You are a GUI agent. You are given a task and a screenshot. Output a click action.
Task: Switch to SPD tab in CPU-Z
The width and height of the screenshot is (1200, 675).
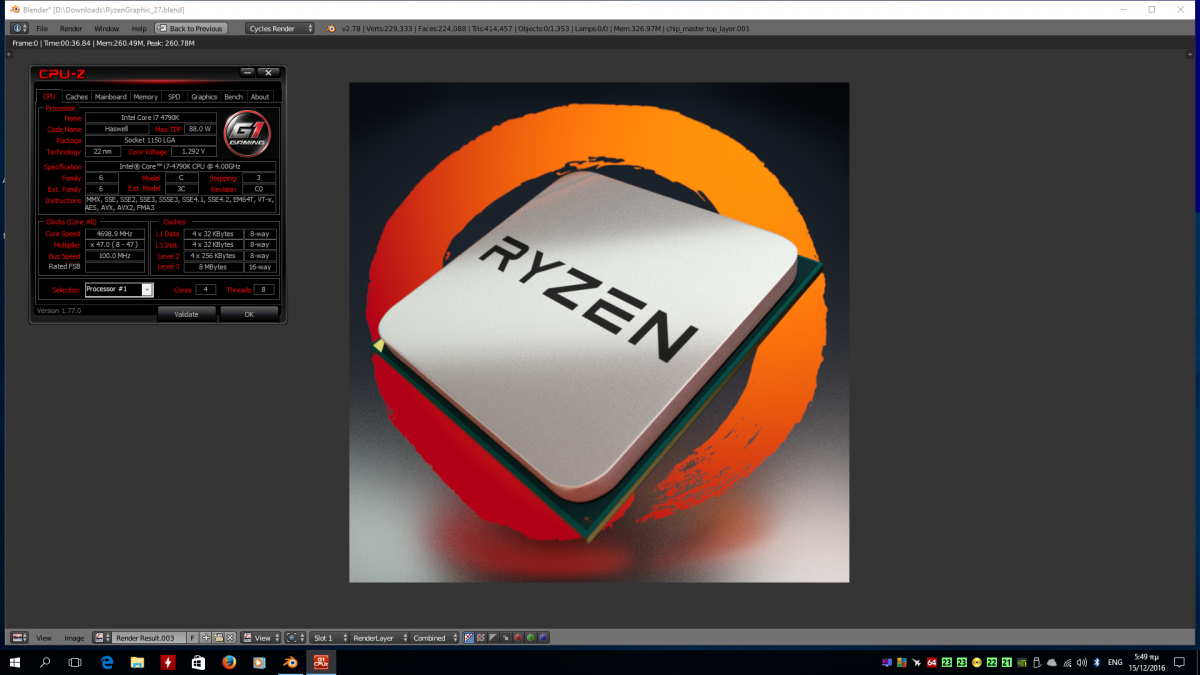click(x=174, y=97)
